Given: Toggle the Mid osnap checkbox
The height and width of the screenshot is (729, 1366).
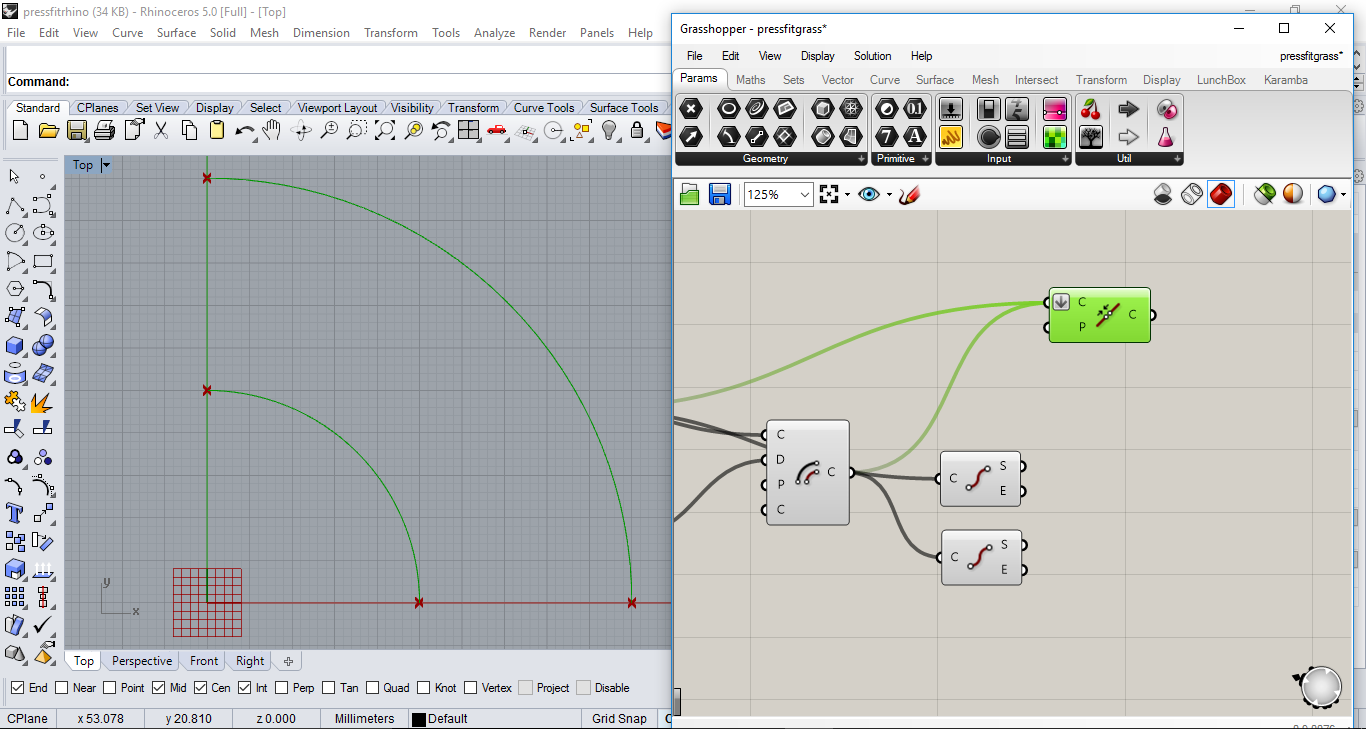Looking at the screenshot, I should coord(158,688).
